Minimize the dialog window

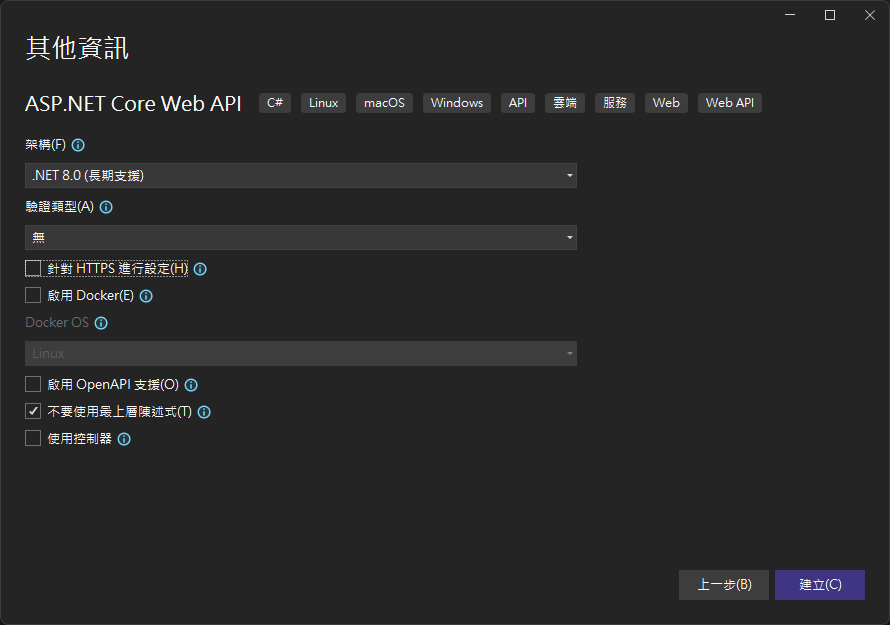[x=790, y=15]
